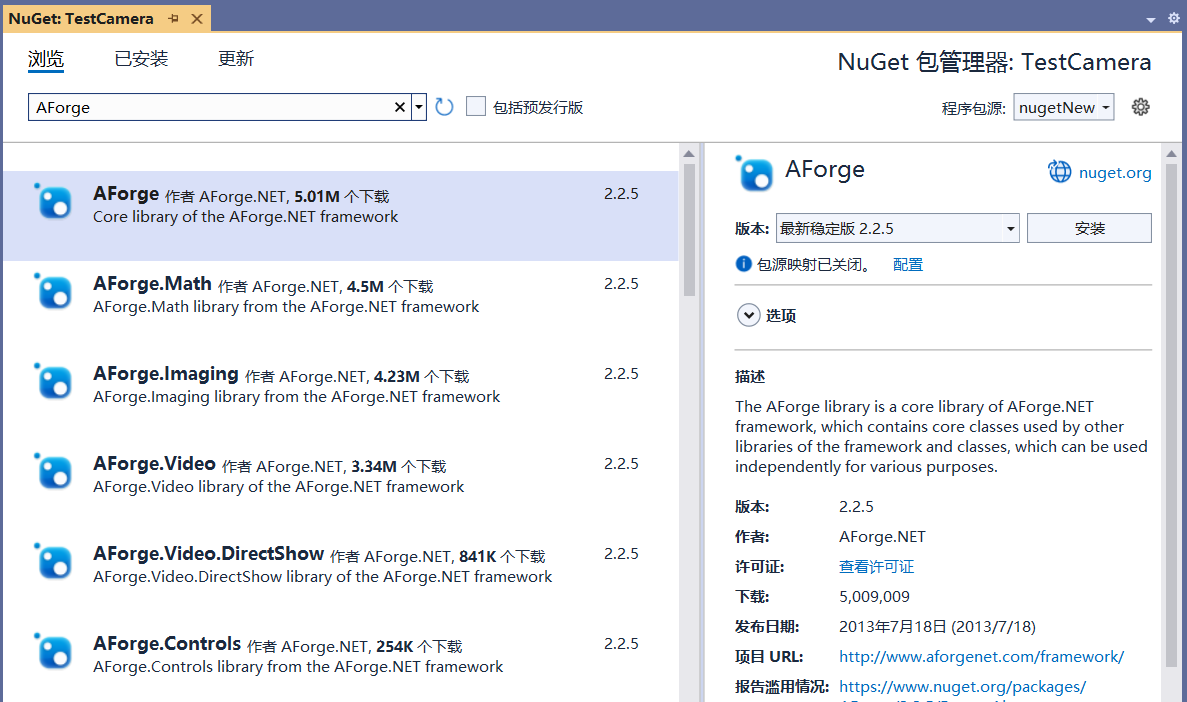Click the 安装 button for AForge

(x=1089, y=227)
